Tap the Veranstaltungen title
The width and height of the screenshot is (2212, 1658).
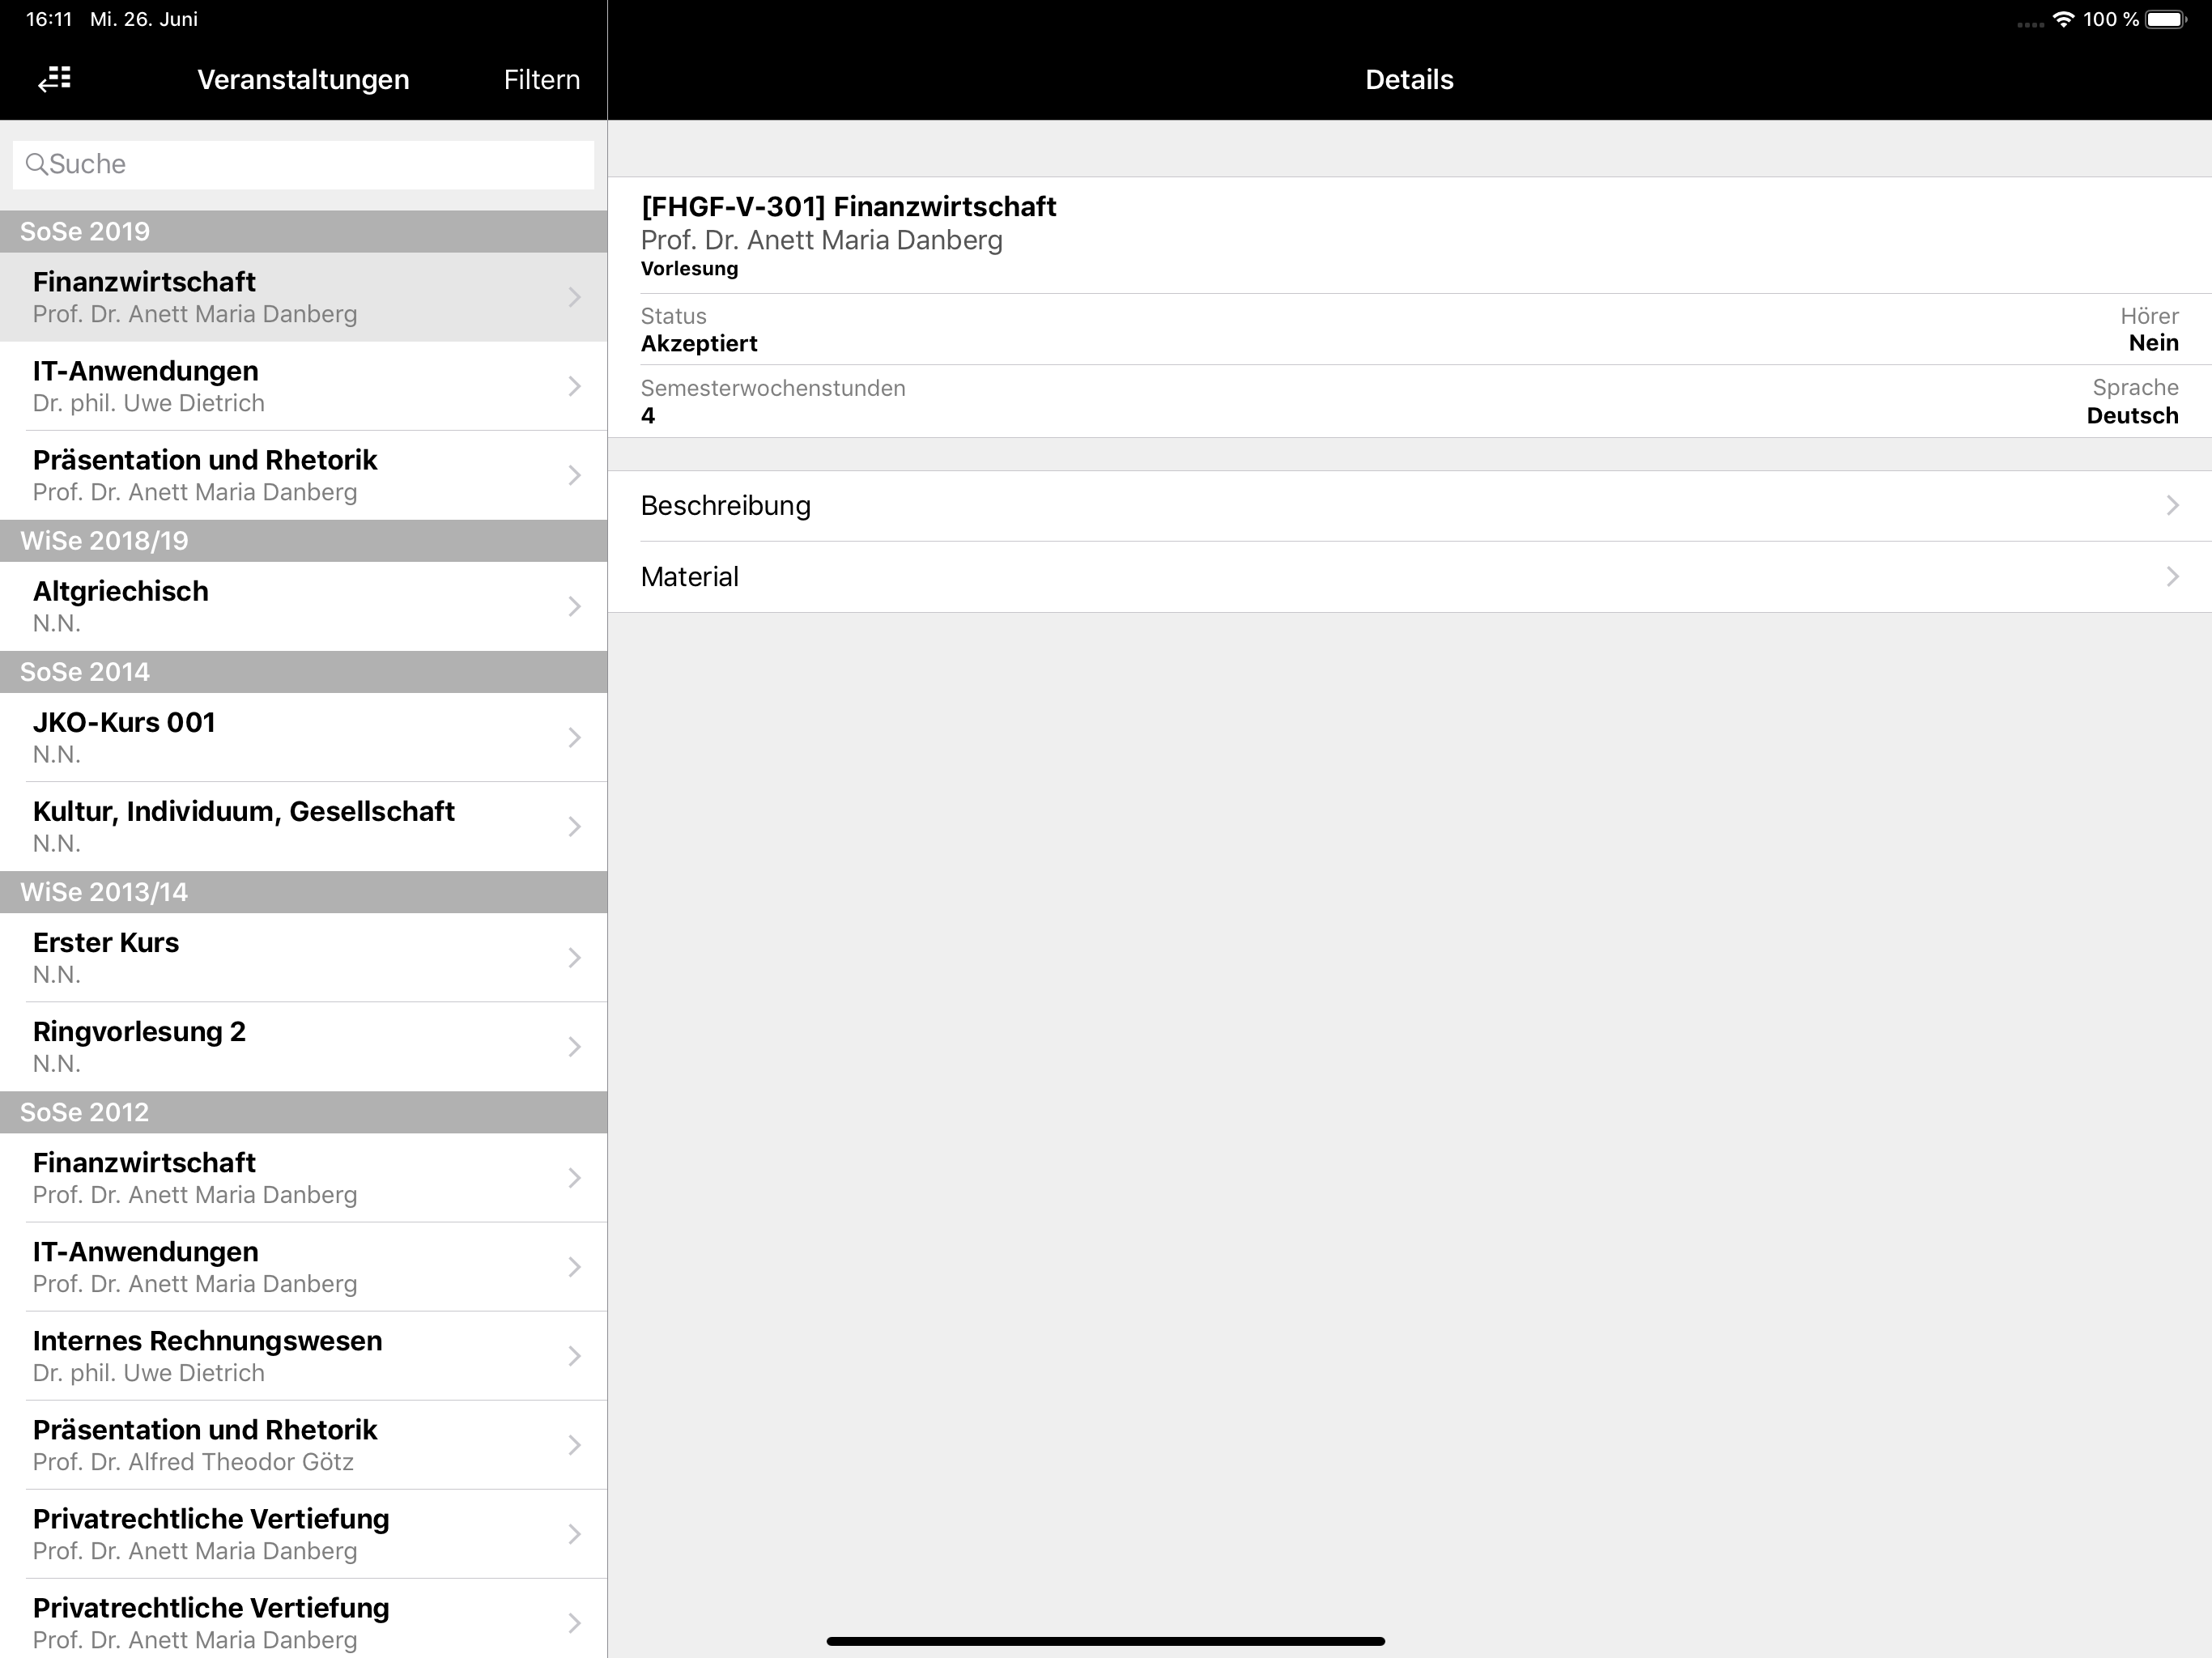303,79
